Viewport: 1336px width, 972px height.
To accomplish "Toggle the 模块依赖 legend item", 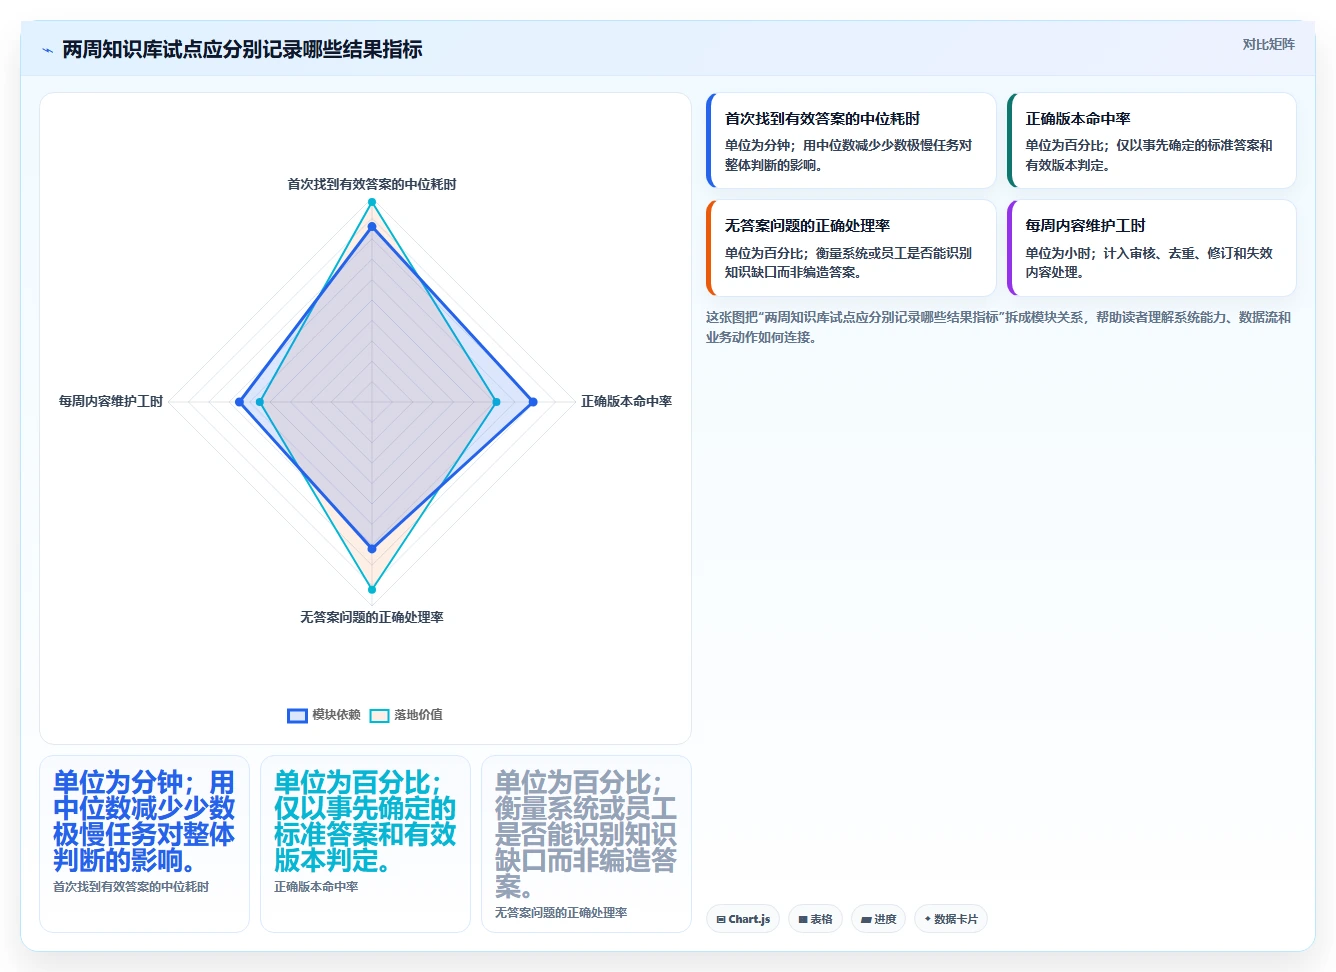I will [324, 715].
